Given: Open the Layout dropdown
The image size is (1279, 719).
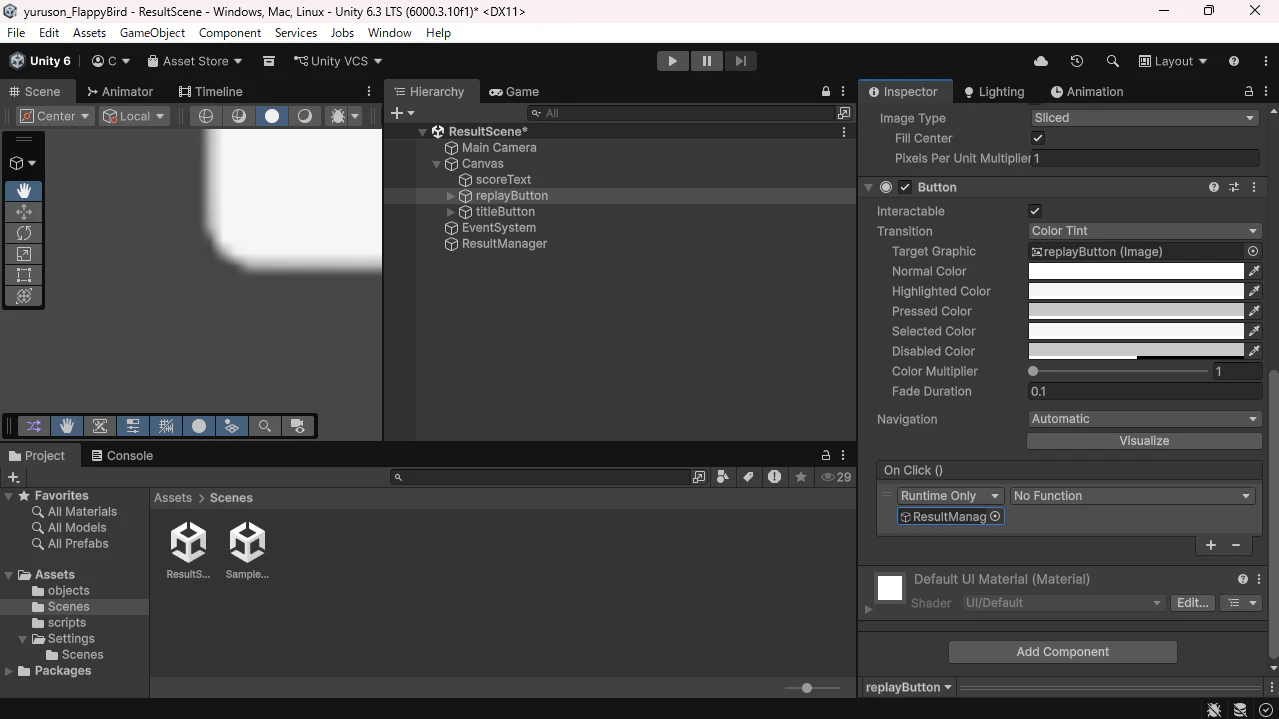Looking at the screenshot, I should [1173, 61].
